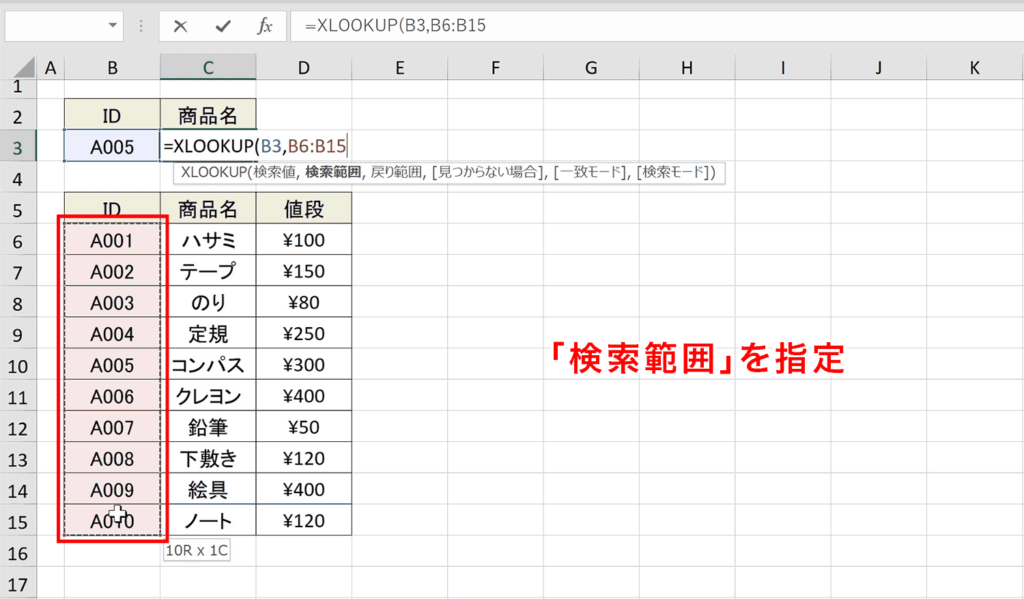1024x599 pixels.
Task: Click cell containing コンパス
Action: click(x=207, y=364)
